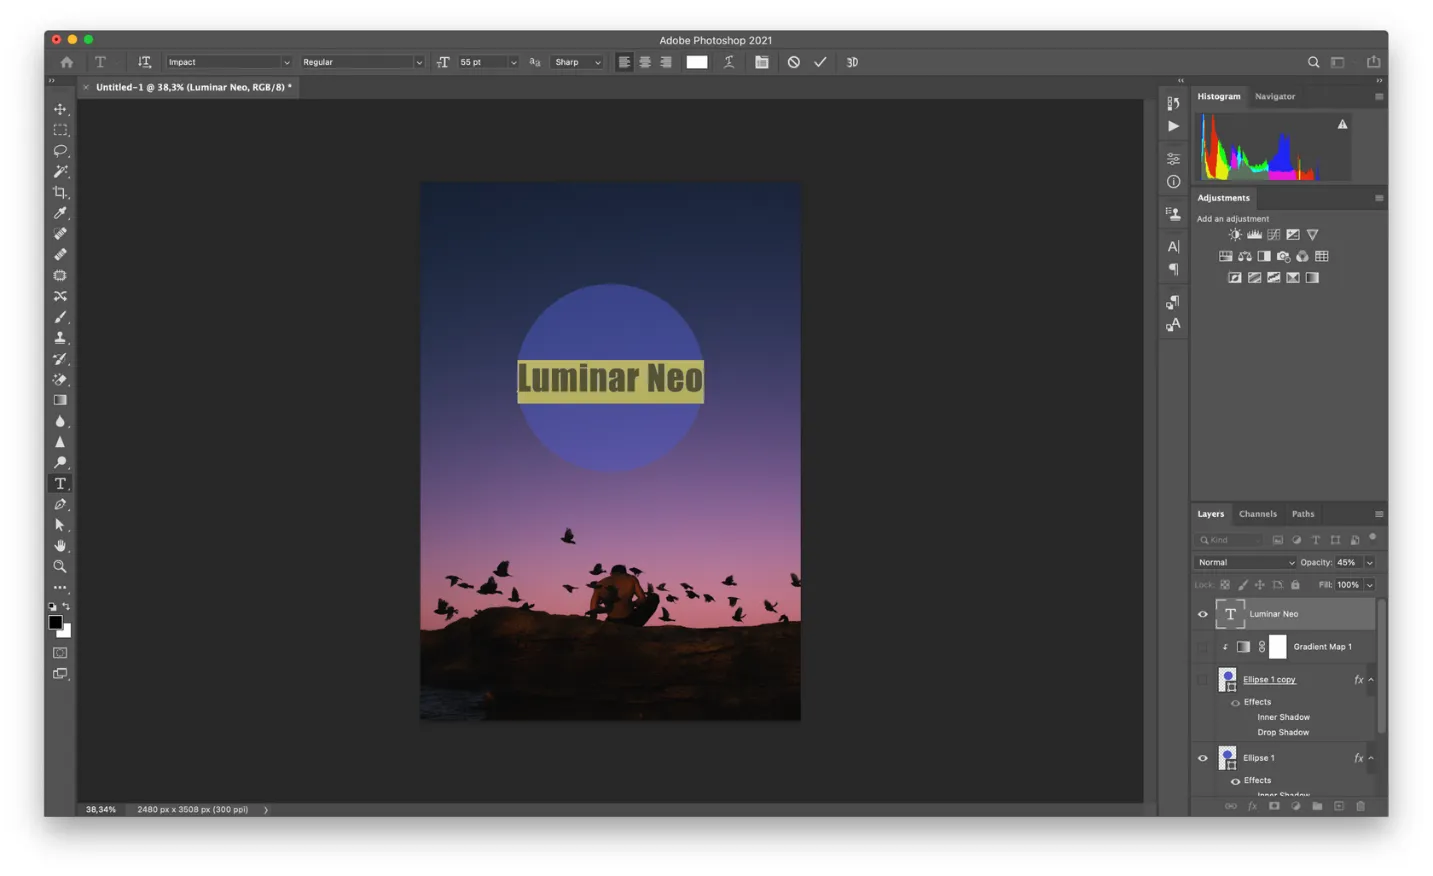Right align text

click(665, 62)
